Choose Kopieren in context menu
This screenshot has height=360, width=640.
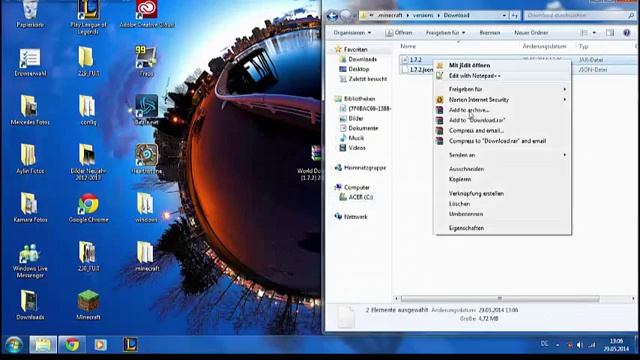click(x=502, y=179)
